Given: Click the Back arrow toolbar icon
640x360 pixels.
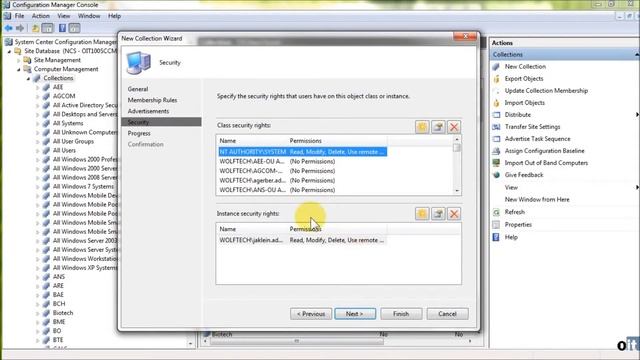Looking at the screenshot, I should [9, 28].
